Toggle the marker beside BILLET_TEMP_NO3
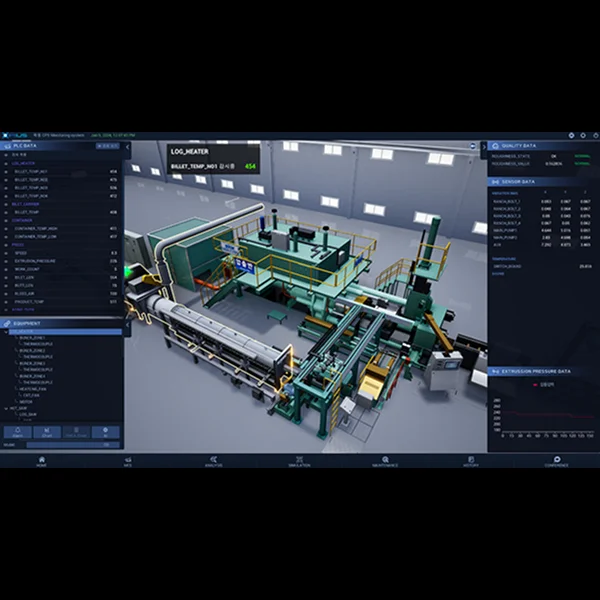The height and width of the screenshot is (600, 600). [6, 188]
